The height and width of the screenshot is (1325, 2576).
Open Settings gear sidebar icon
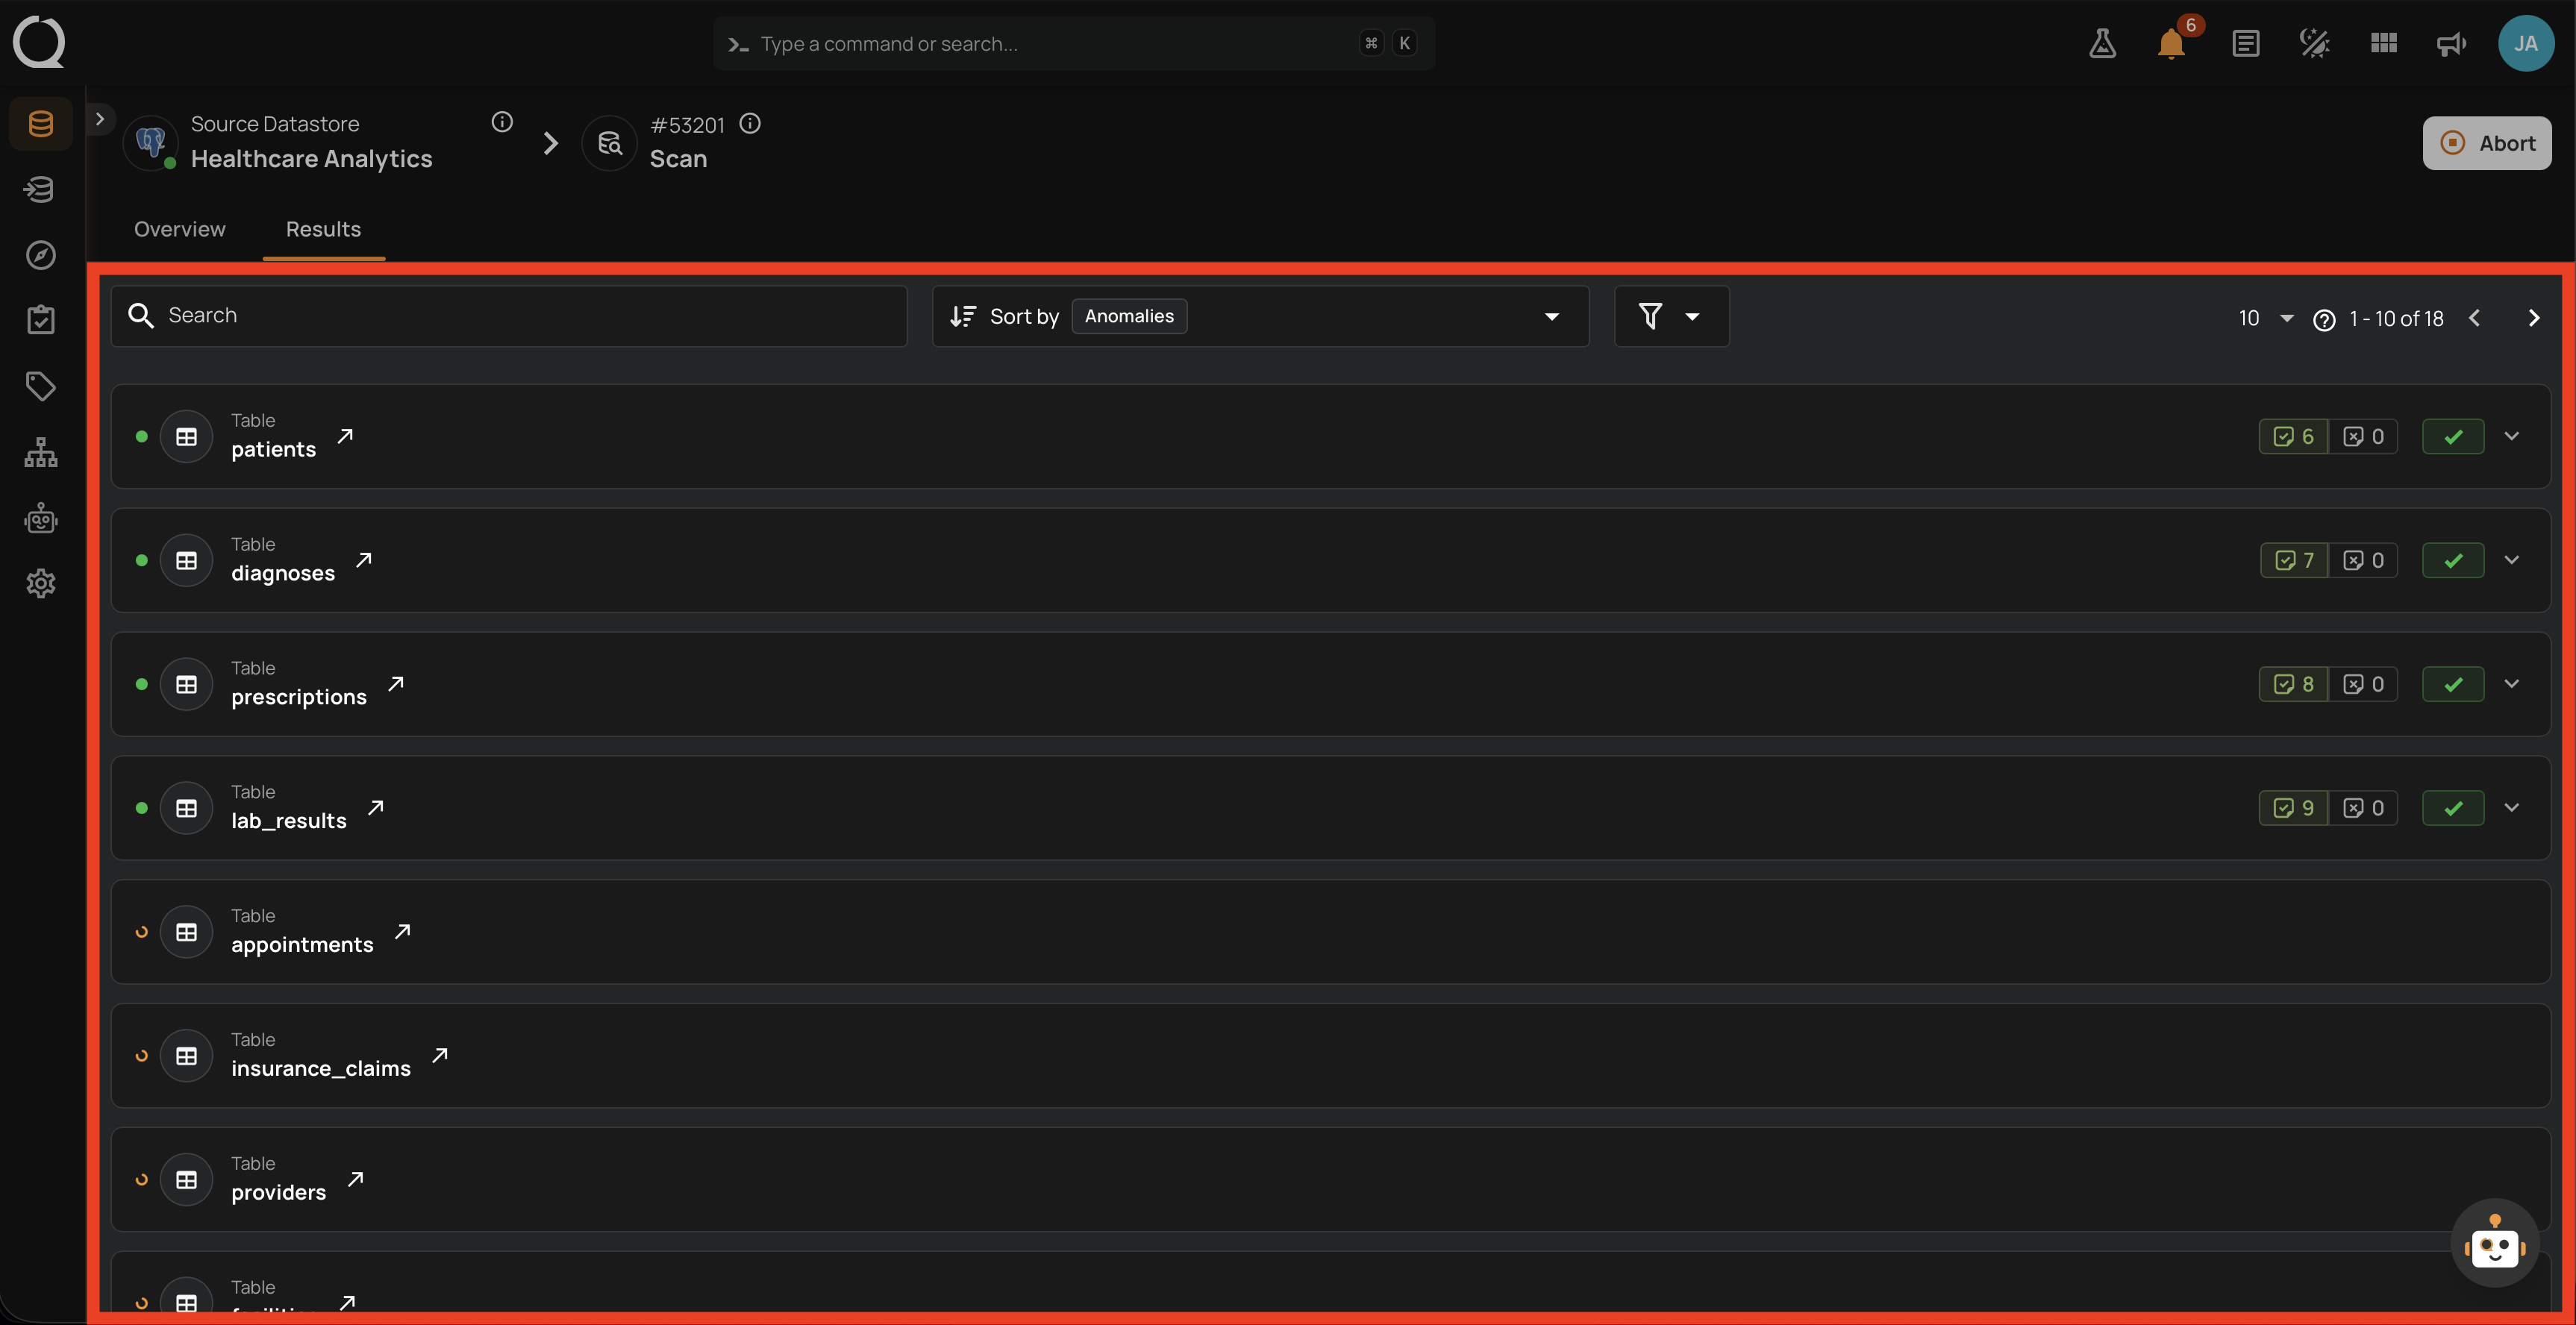[x=40, y=583]
